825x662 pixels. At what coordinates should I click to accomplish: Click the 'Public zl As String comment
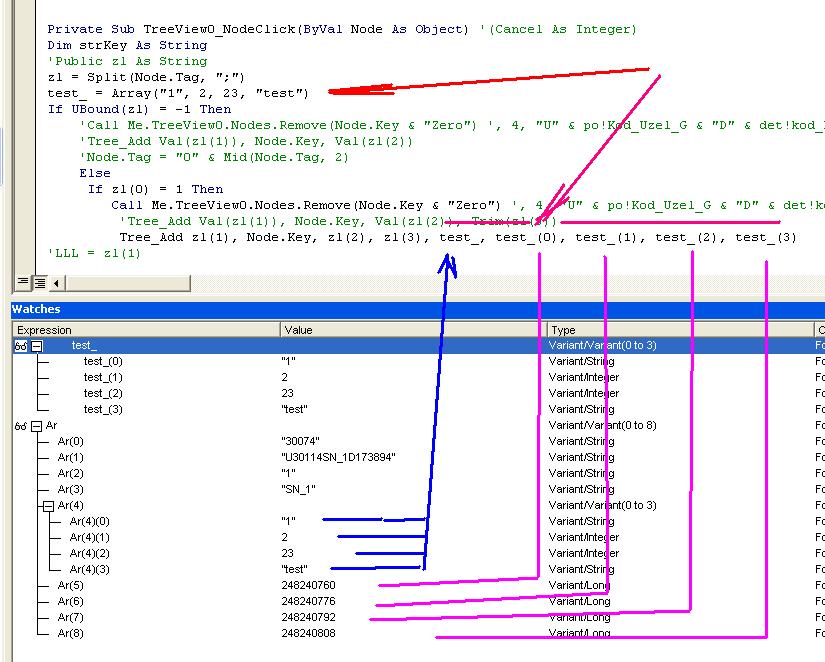click(x=127, y=62)
